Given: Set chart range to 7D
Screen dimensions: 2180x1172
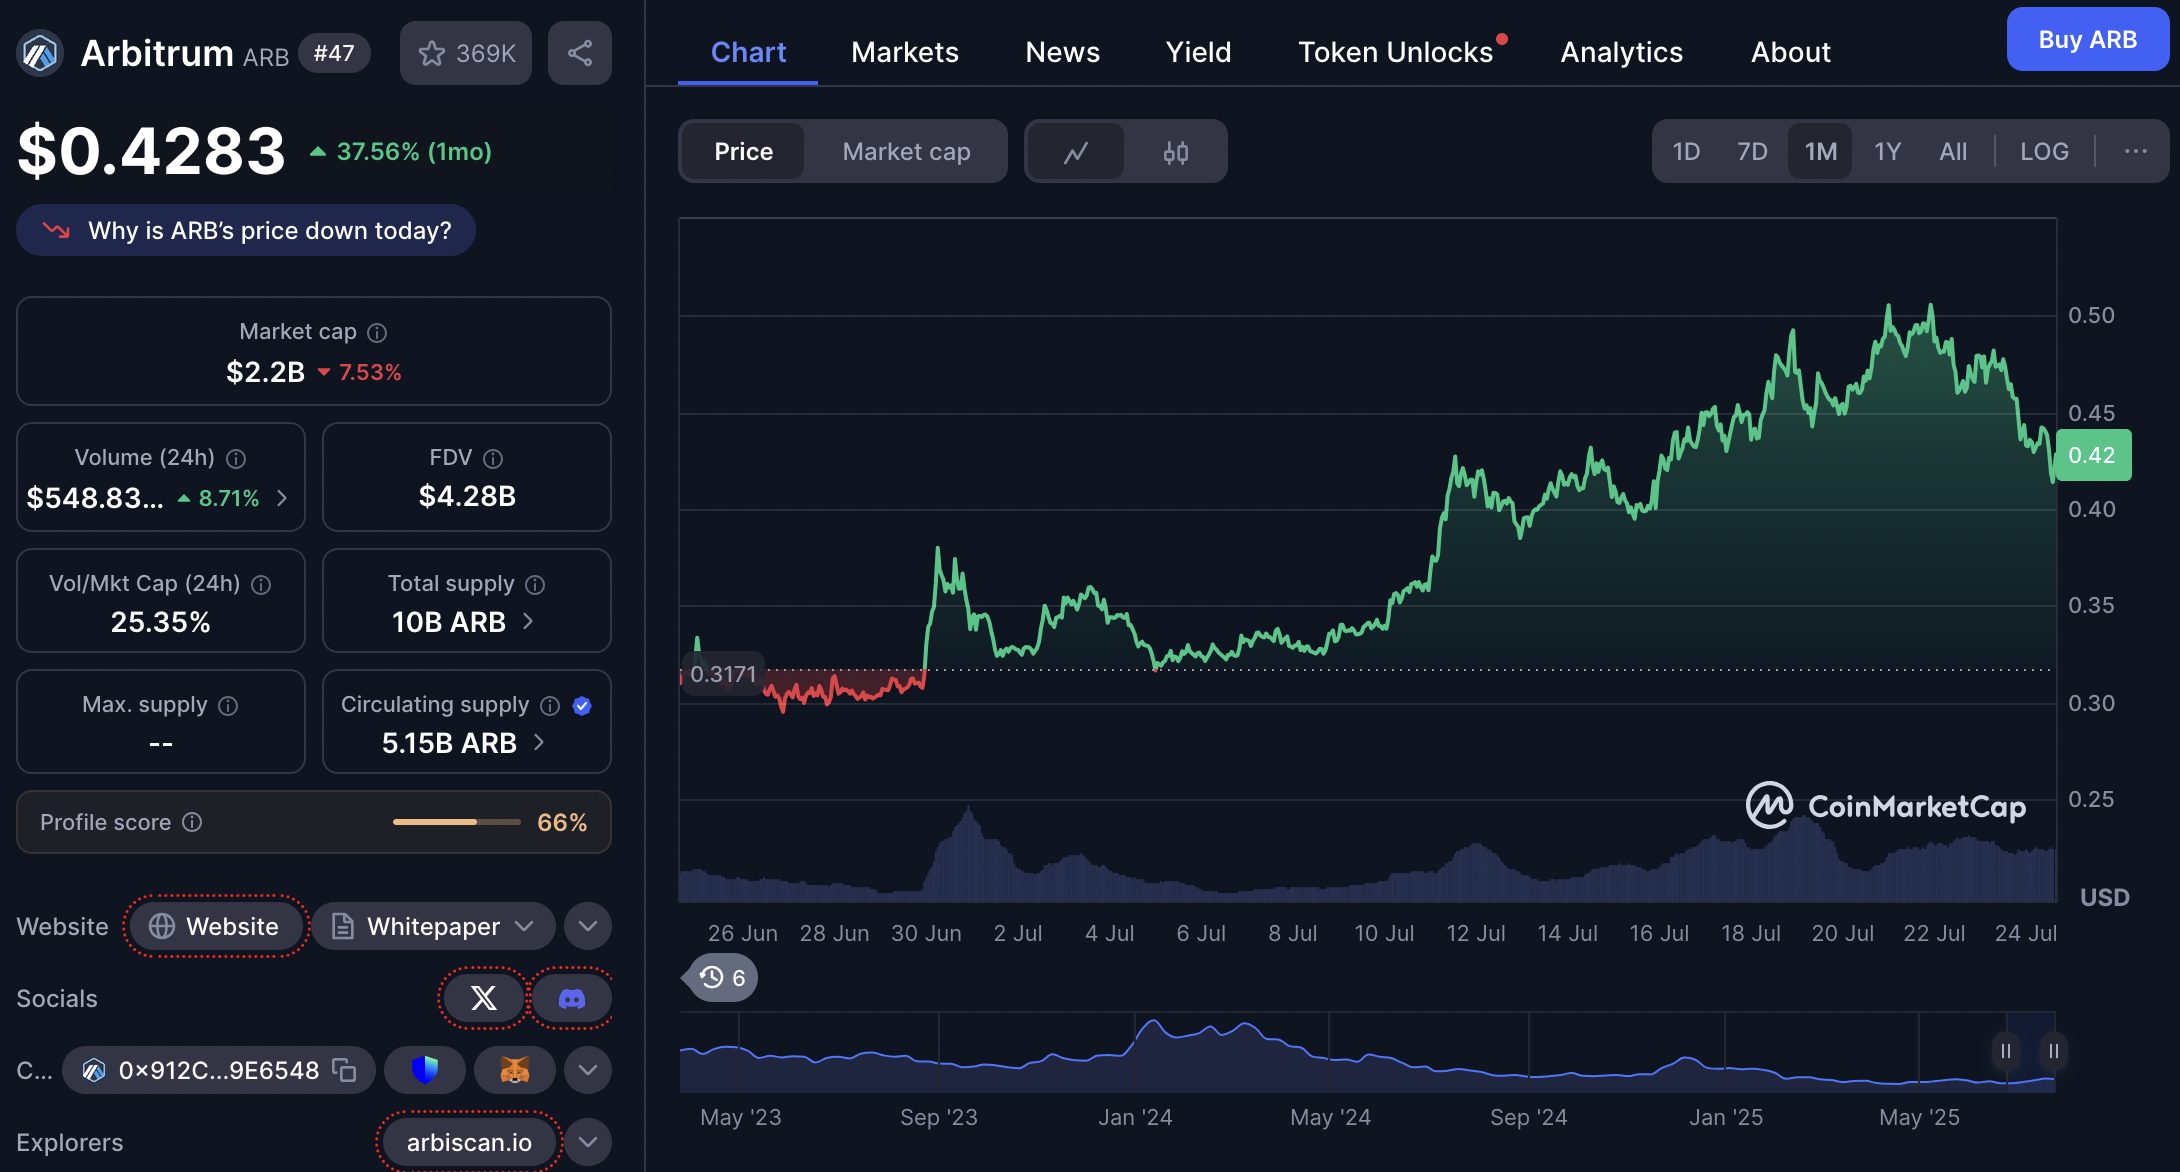Looking at the screenshot, I should coord(1752,152).
